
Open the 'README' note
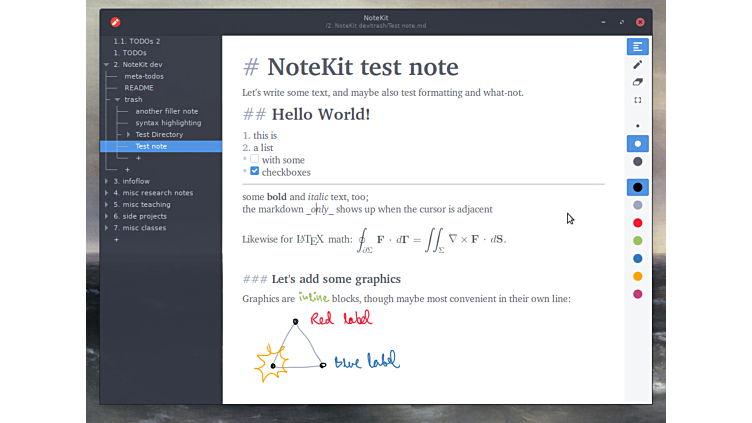(139, 88)
